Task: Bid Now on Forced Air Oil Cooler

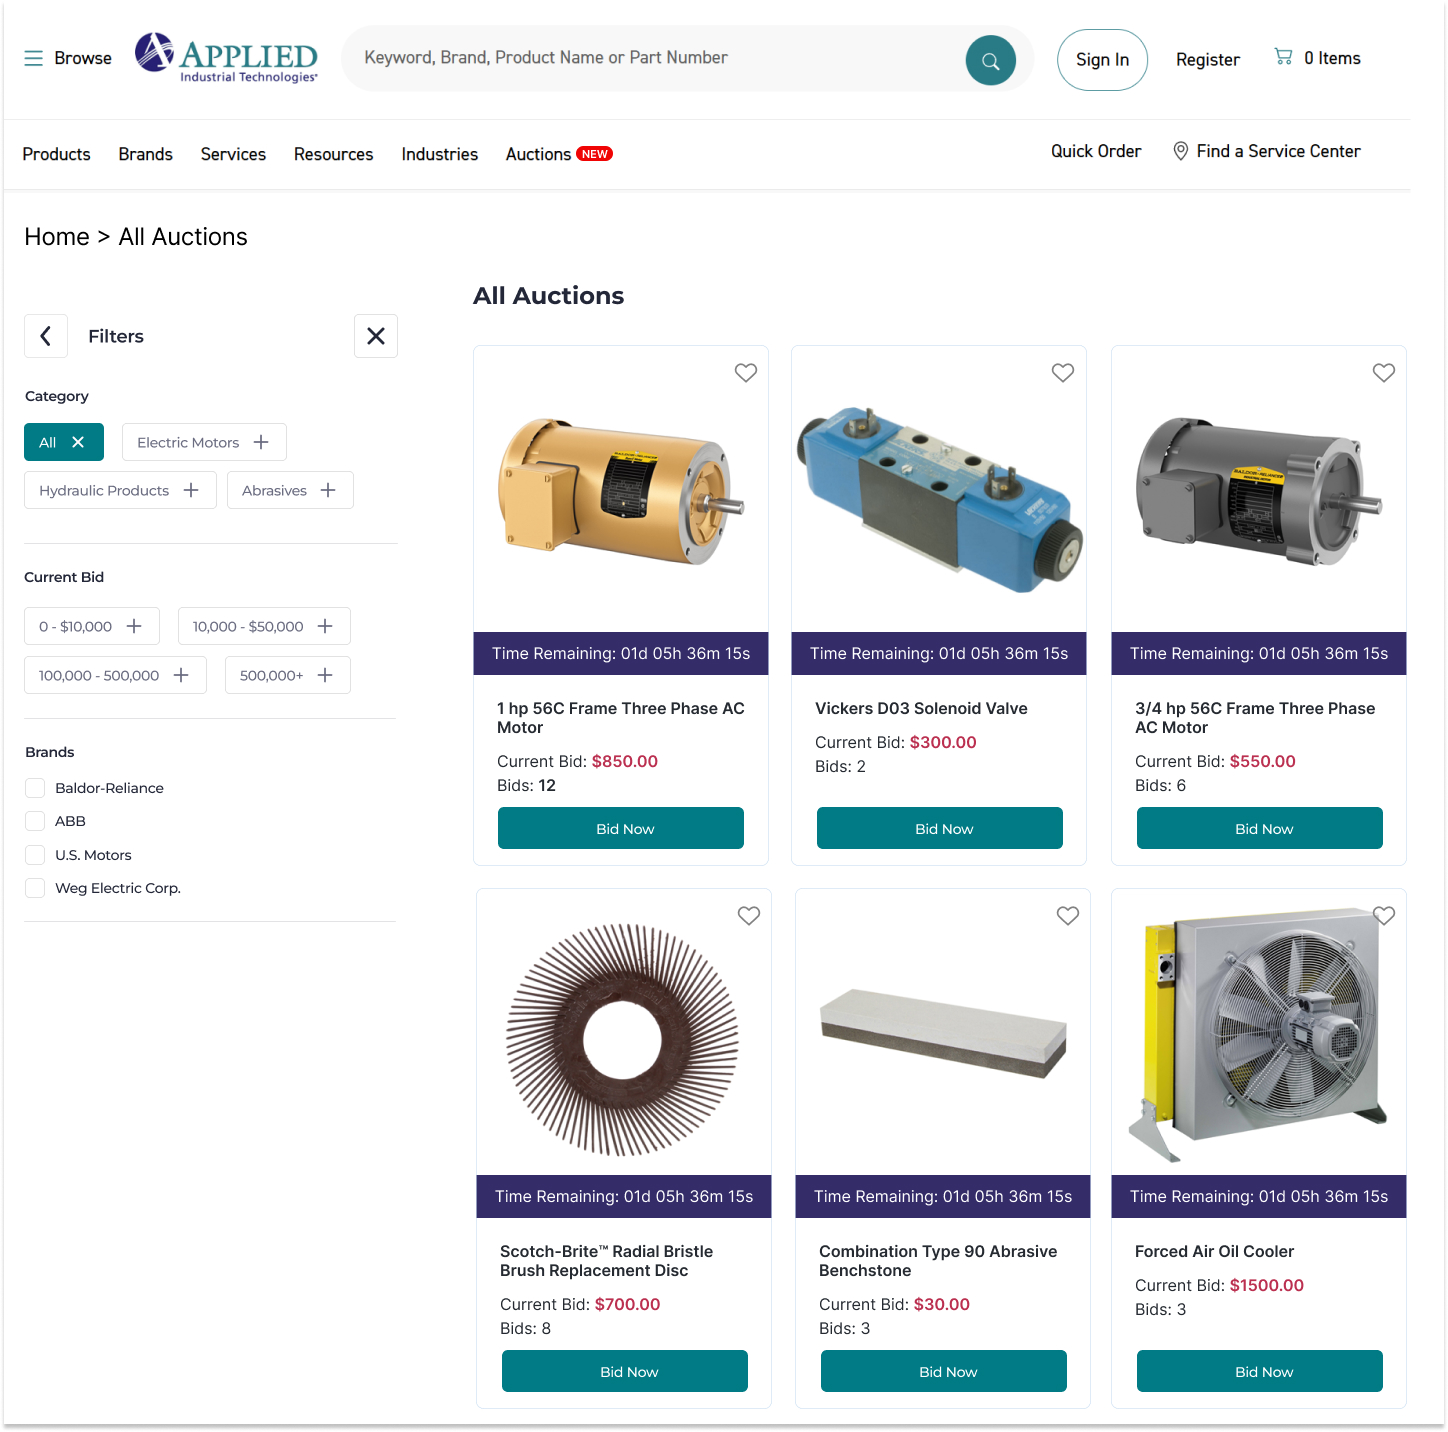Action: (1260, 1371)
